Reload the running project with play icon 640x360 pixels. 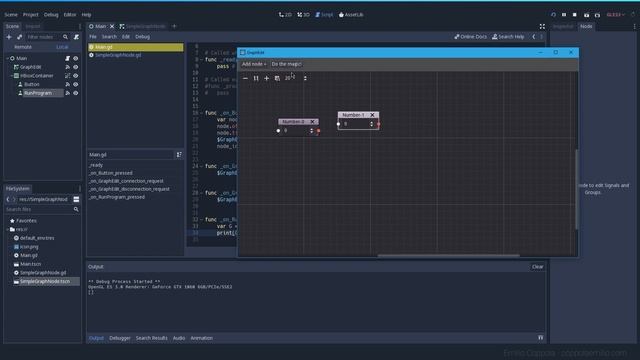point(553,15)
